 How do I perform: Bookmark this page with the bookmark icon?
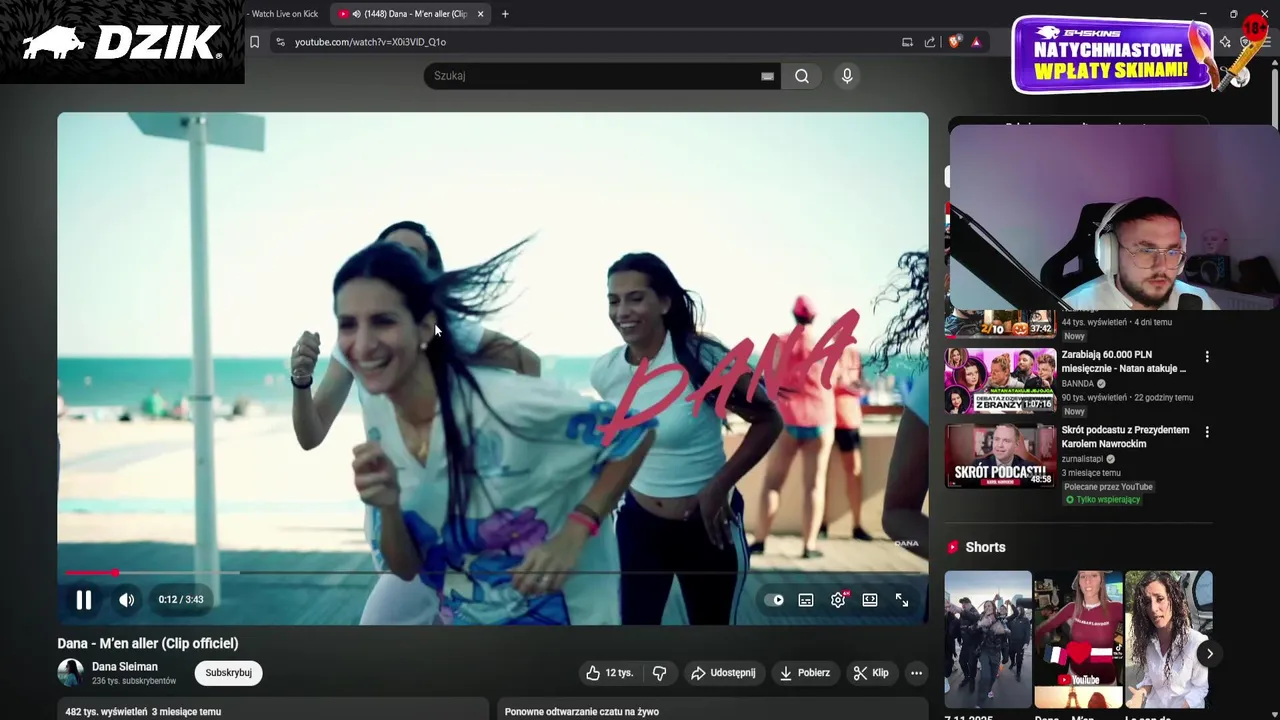pos(255,42)
